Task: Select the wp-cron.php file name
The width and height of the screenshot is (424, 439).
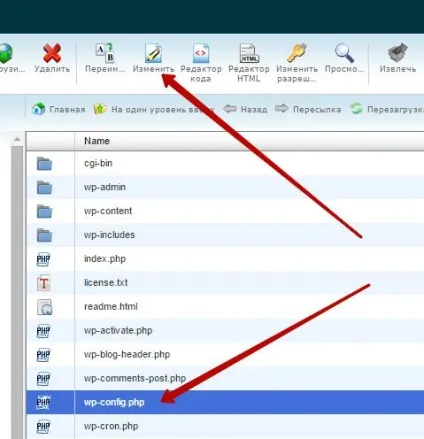Action: coord(111,426)
